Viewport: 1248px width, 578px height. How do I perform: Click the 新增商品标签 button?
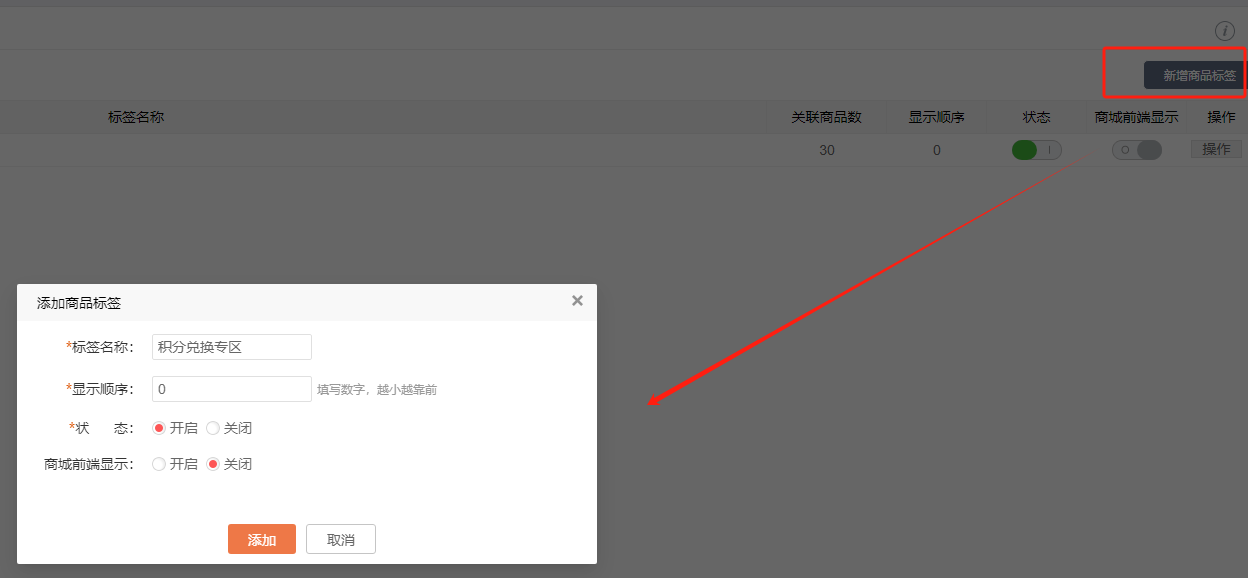pos(1198,75)
